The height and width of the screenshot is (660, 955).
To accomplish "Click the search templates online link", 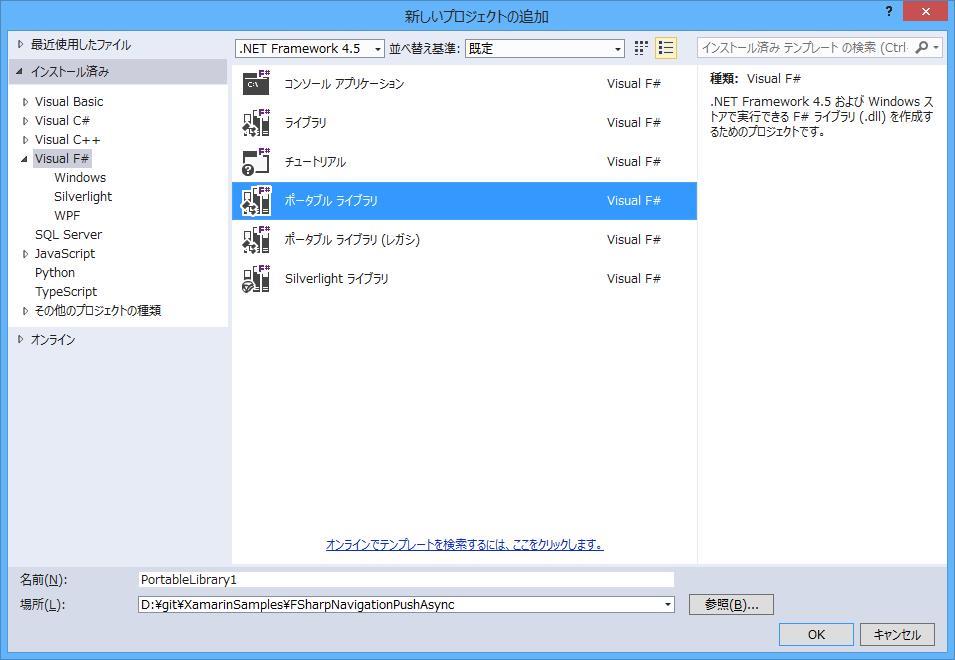I will pos(464,545).
